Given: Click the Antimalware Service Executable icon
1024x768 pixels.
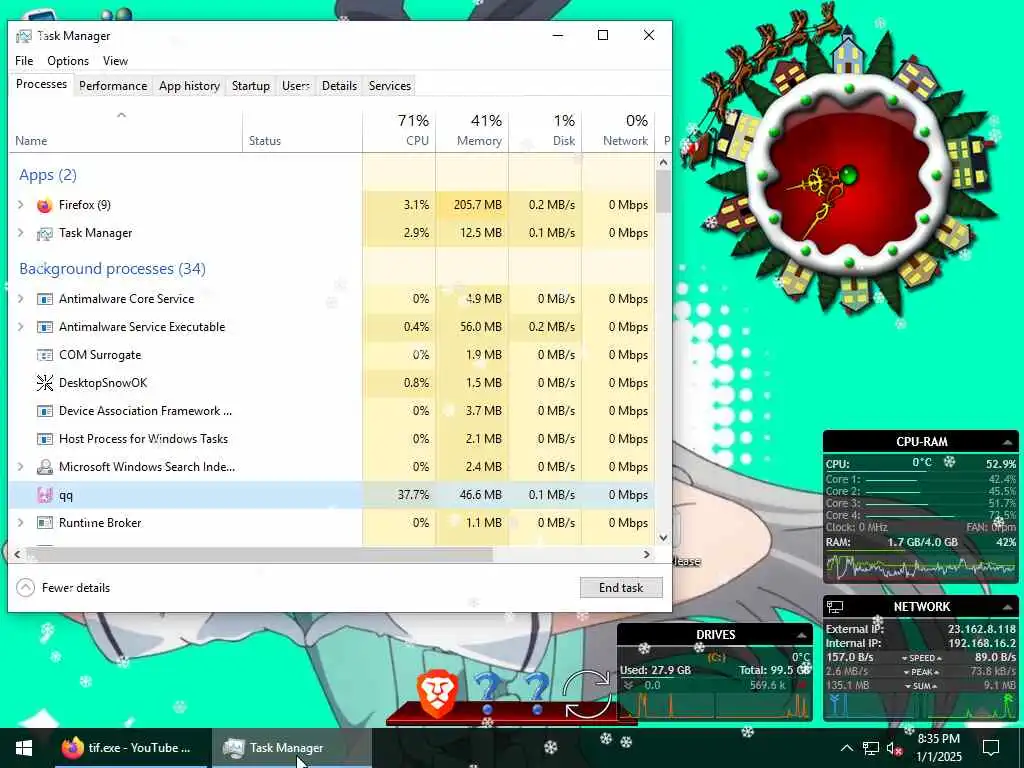Looking at the screenshot, I should pyautogui.click(x=44, y=327).
